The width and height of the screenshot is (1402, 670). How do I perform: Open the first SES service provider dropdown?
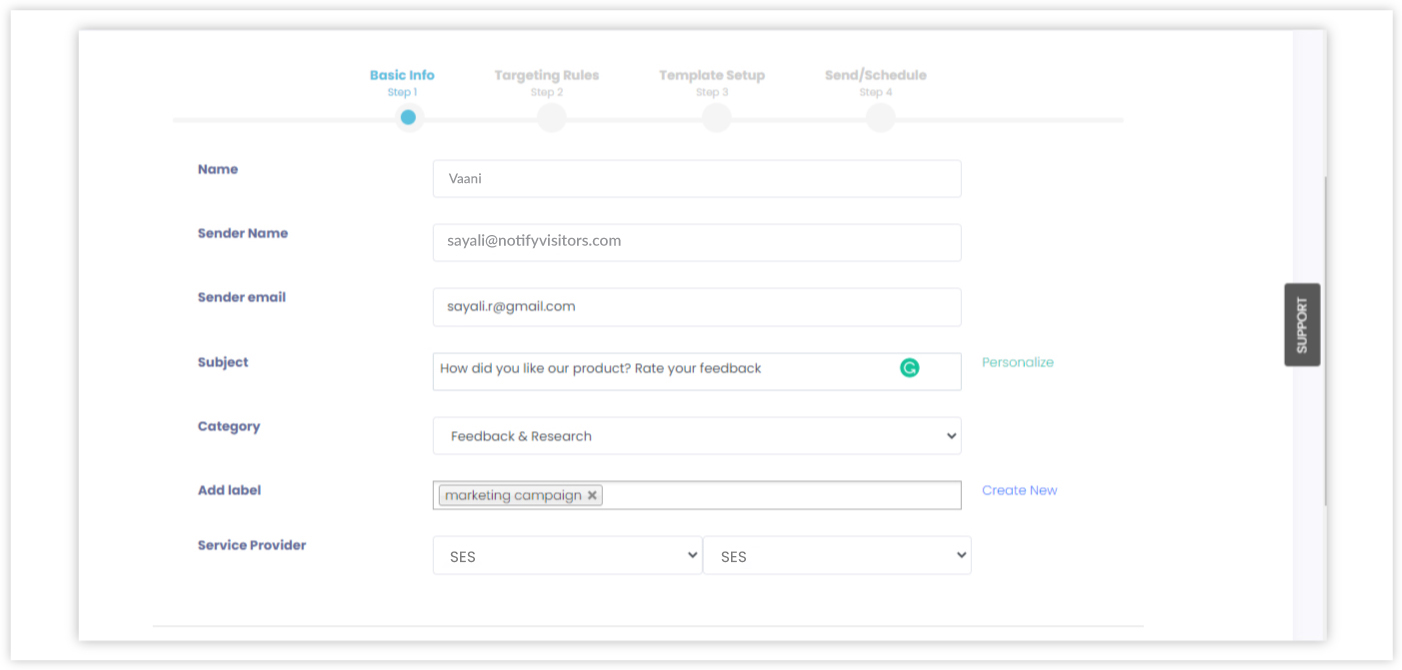567,556
